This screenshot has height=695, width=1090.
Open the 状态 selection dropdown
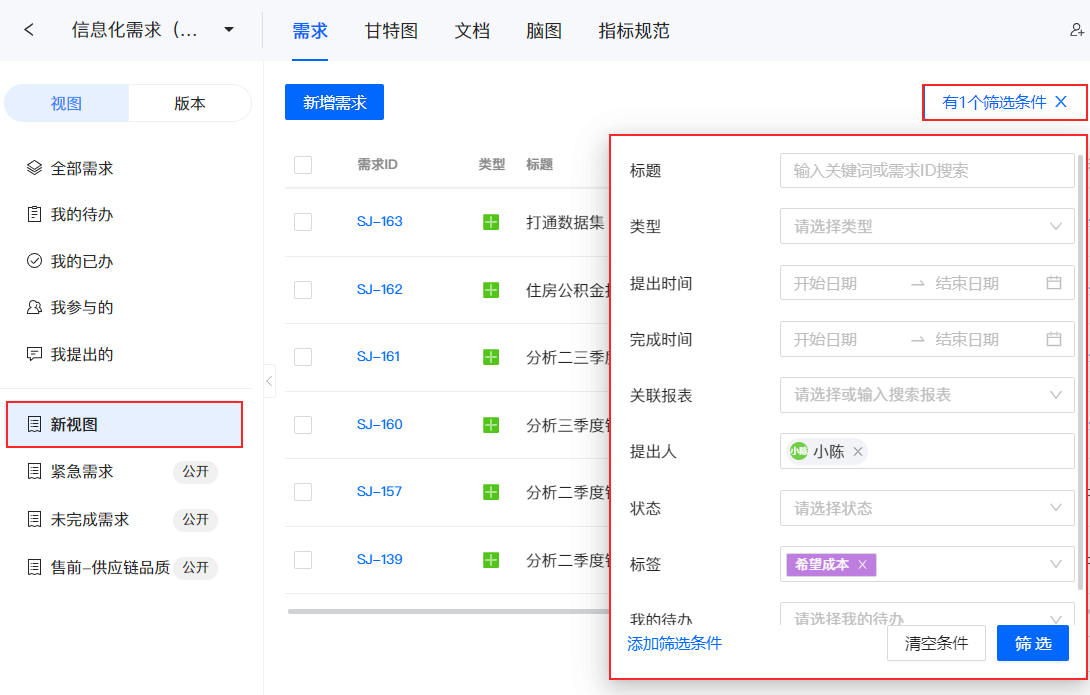927,508
